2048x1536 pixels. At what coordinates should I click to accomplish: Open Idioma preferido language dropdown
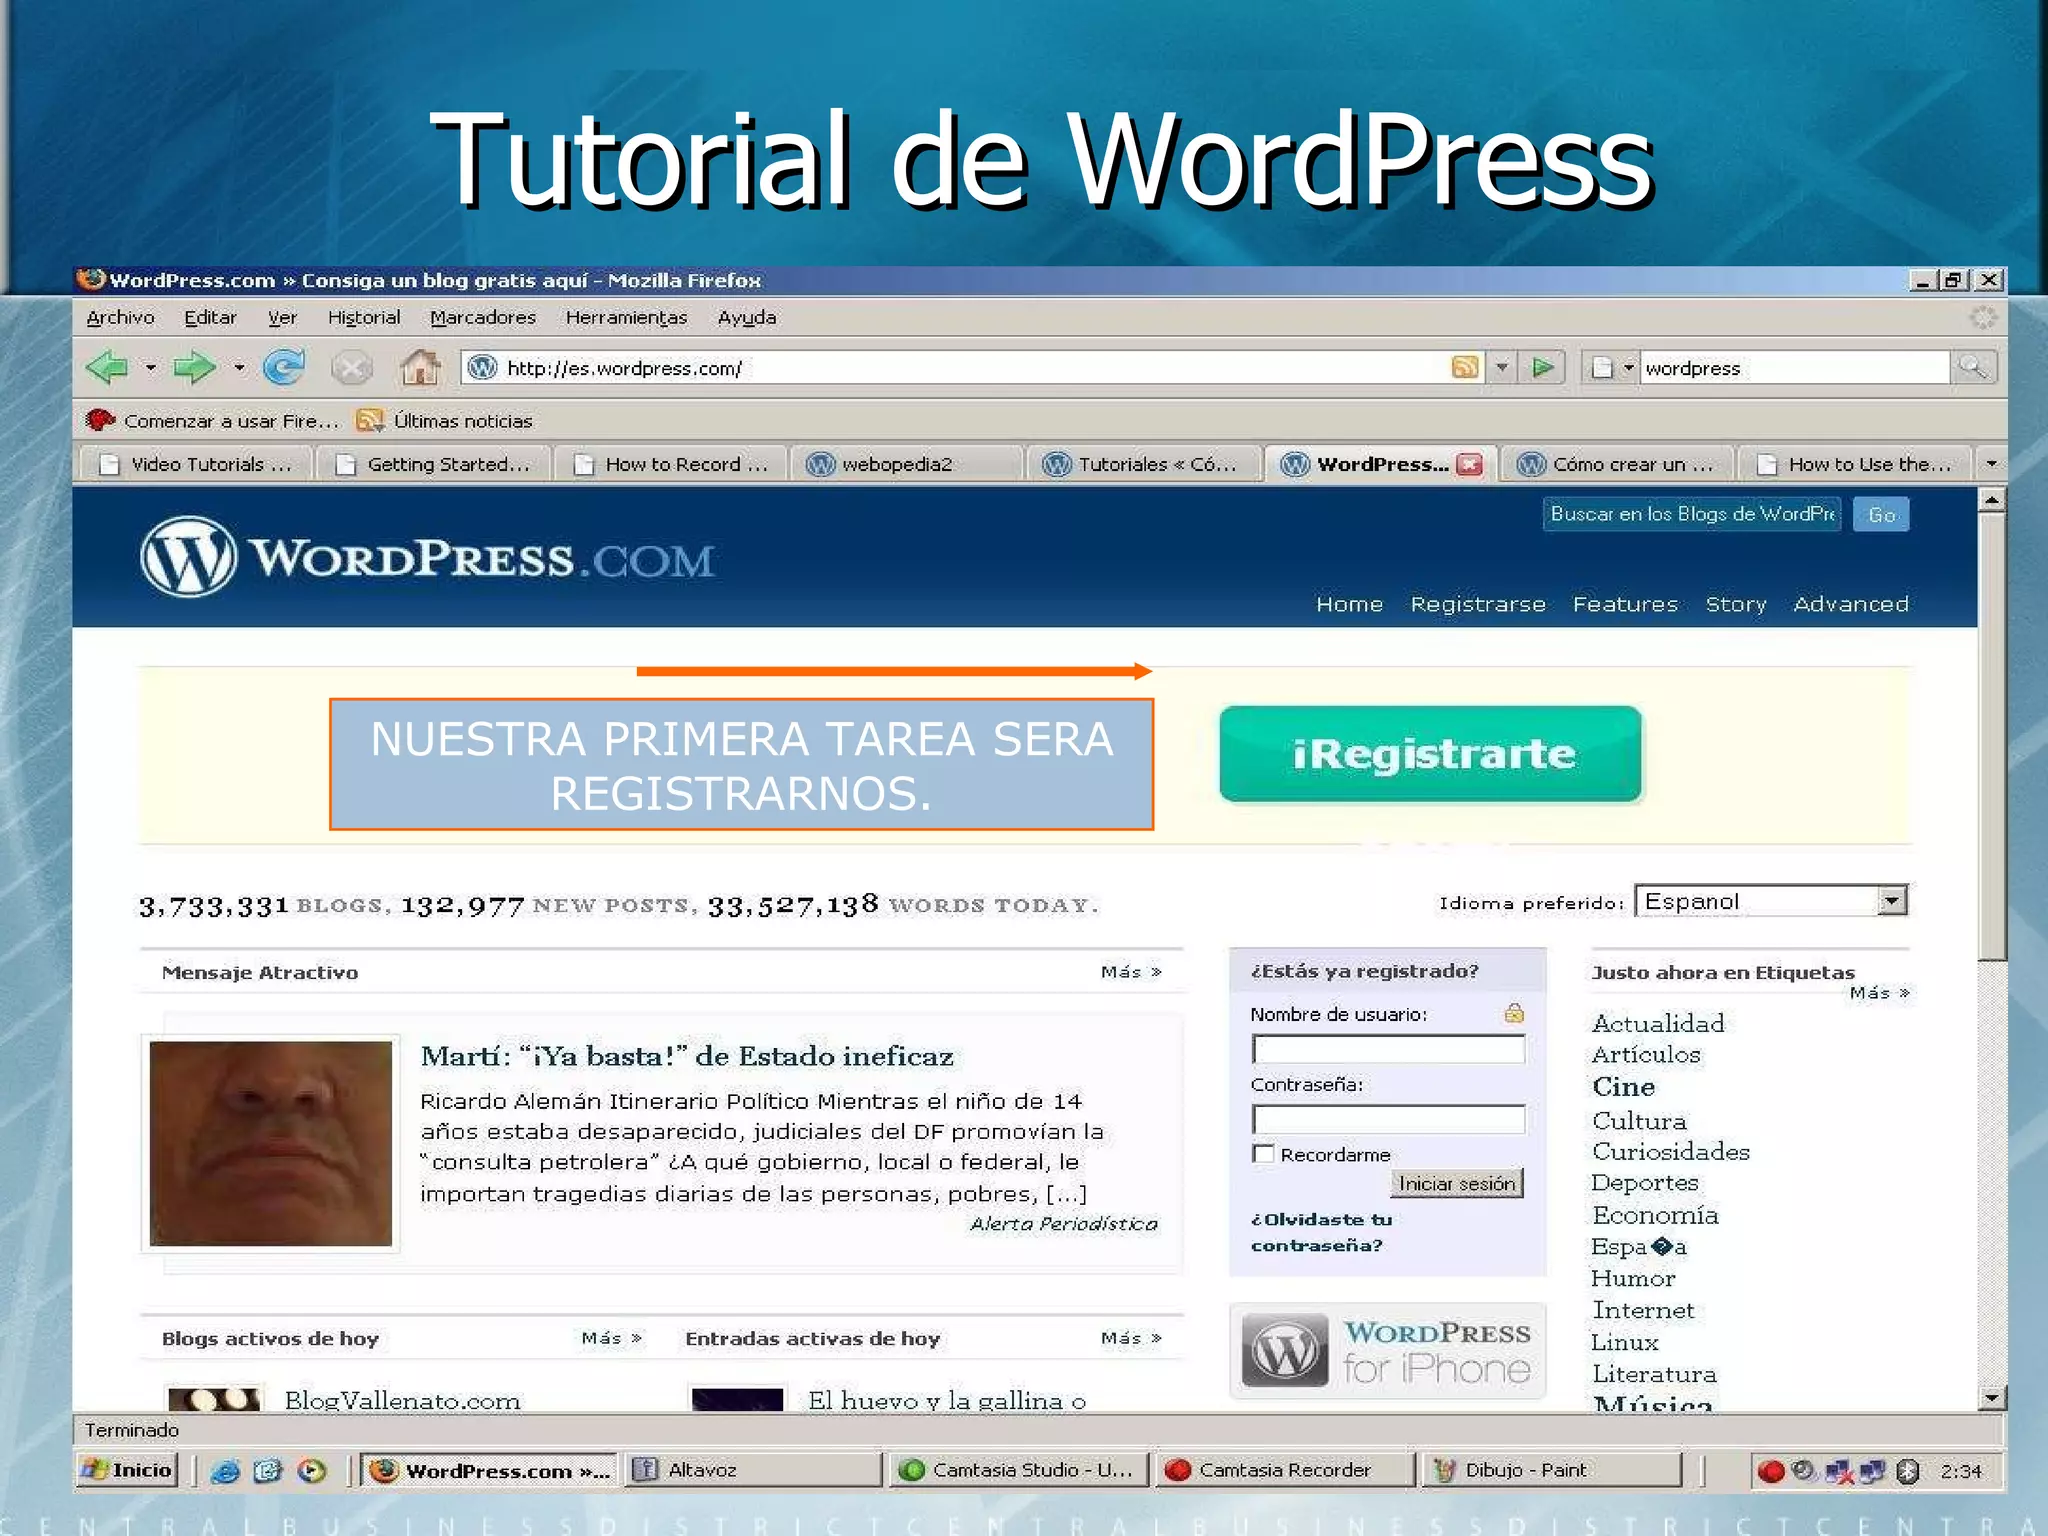pos(1771,901)
